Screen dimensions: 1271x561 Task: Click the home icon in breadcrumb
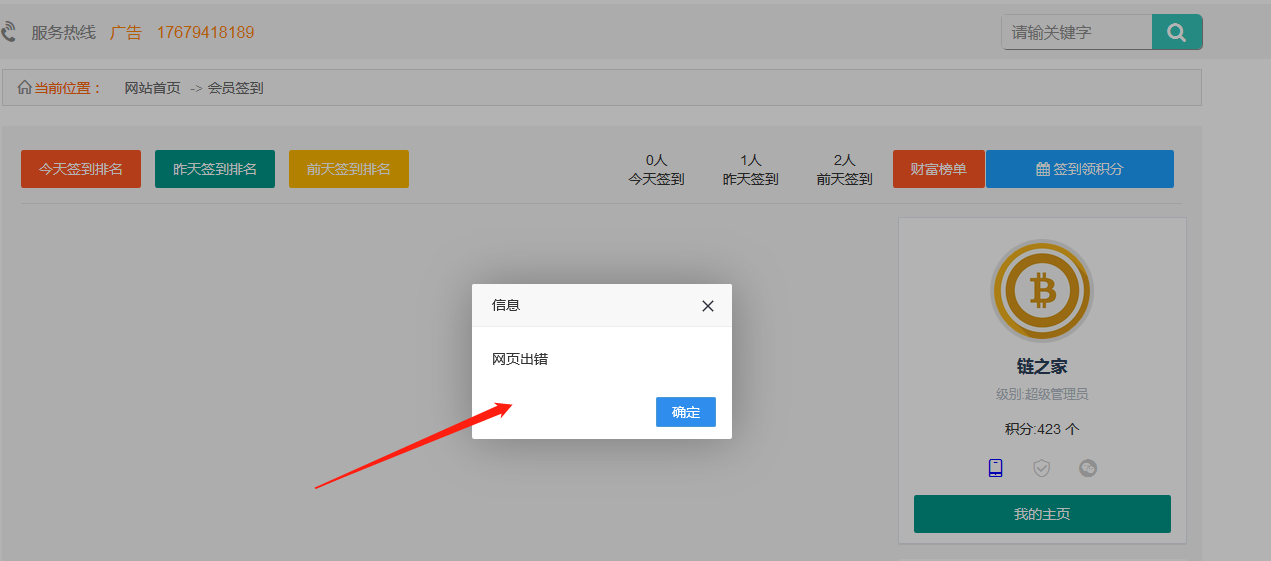(25, 87)
